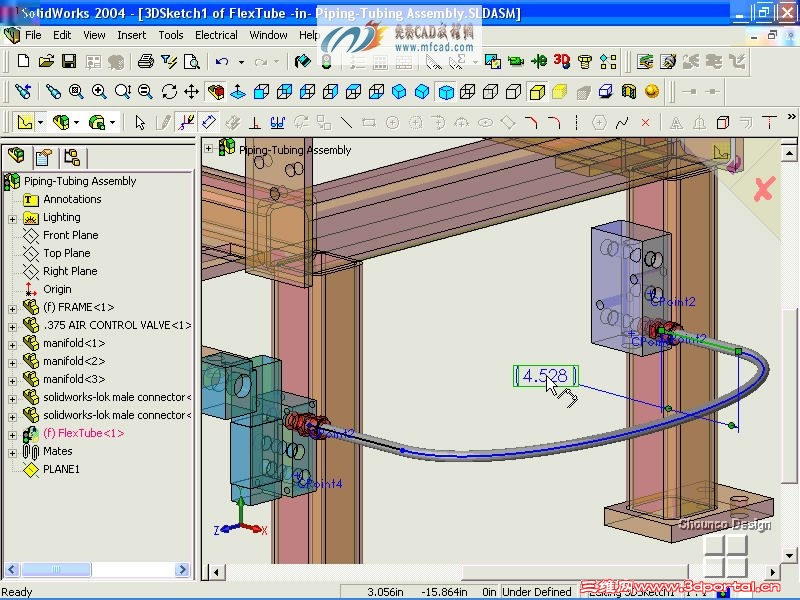Click the Undo arrow icon
Image resolution: width=800 pixels, height=600 pixels.
pyautogui.click(x=222, y=61)
